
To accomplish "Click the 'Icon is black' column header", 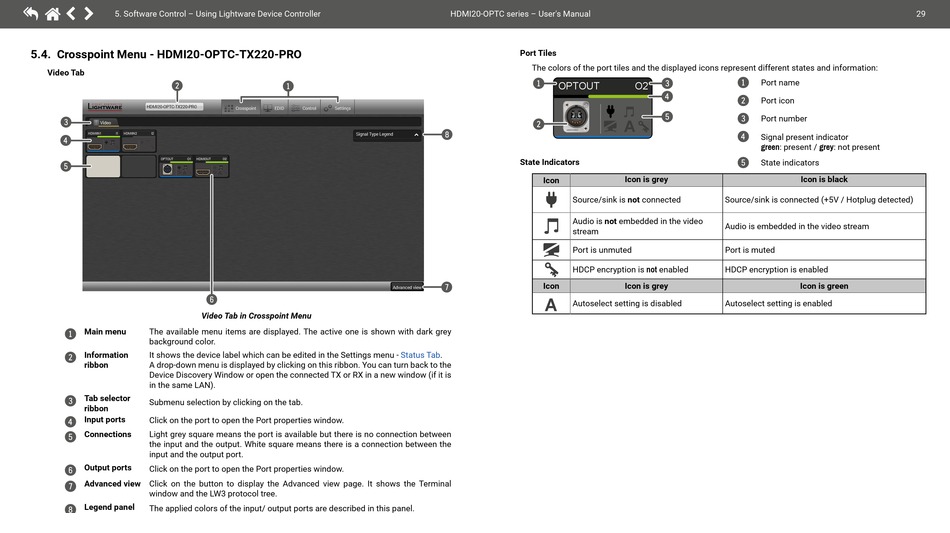I will [x=824, y=179].
